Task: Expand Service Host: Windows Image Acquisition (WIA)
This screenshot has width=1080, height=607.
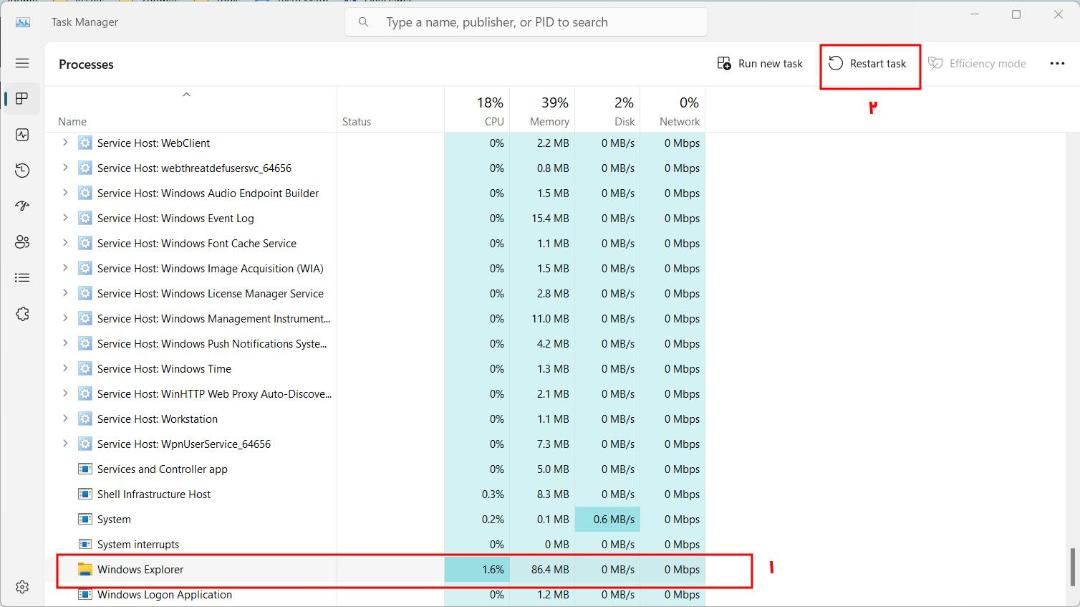Action: tap(65, 268)
